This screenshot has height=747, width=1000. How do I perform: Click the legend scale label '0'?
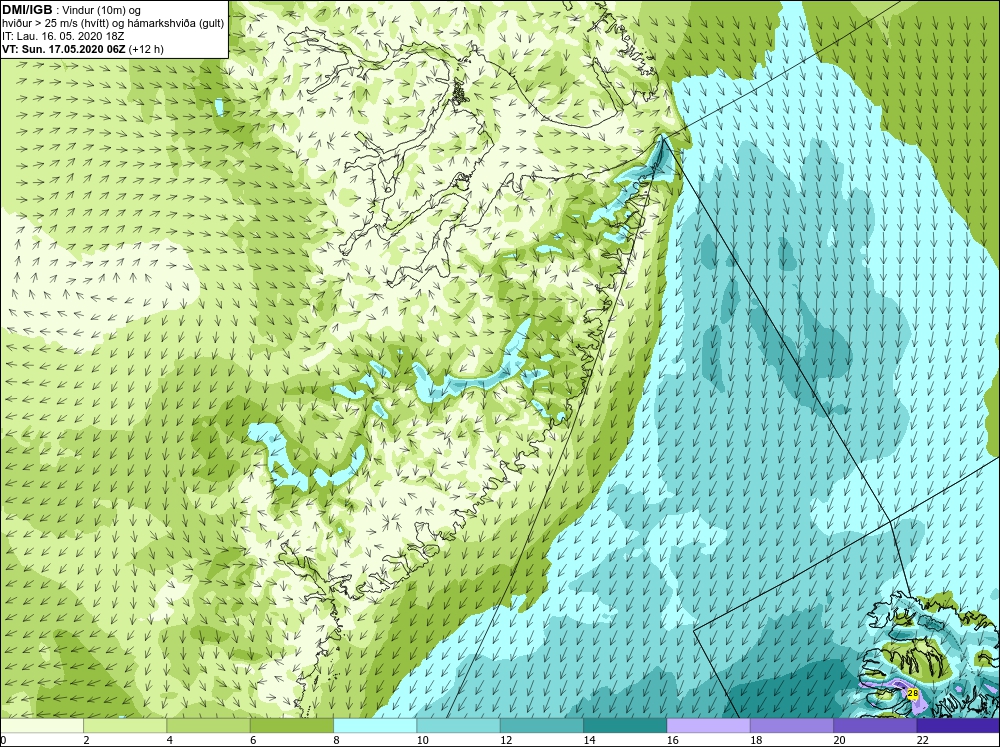pyautogui.click(x=3, y=740)
